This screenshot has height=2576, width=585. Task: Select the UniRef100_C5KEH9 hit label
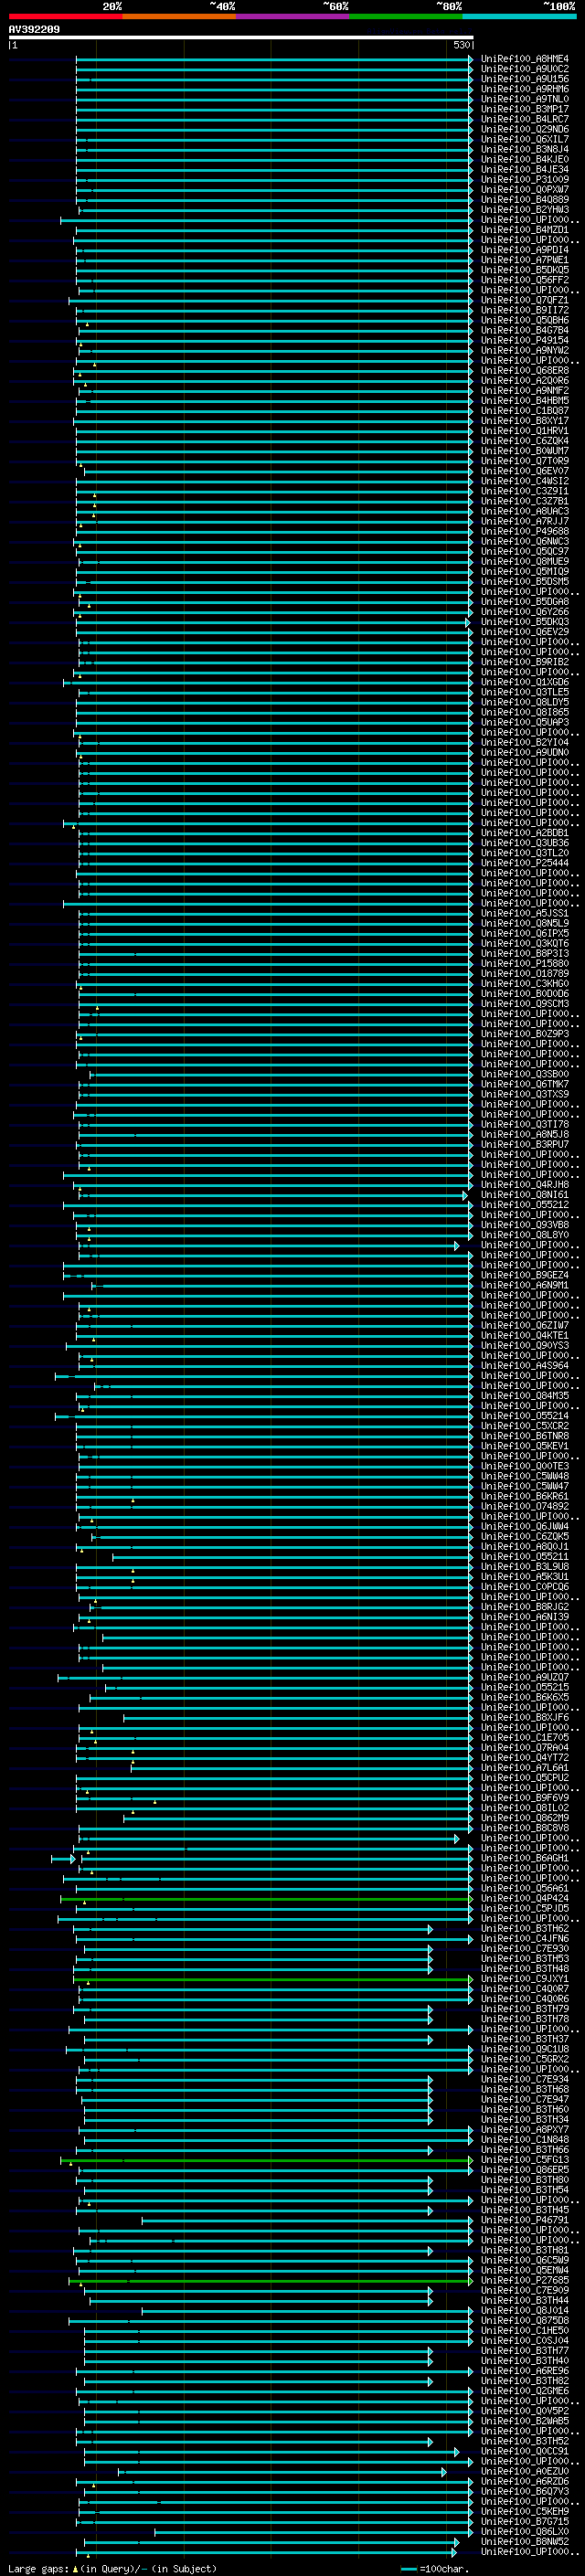pos(524,2511)
